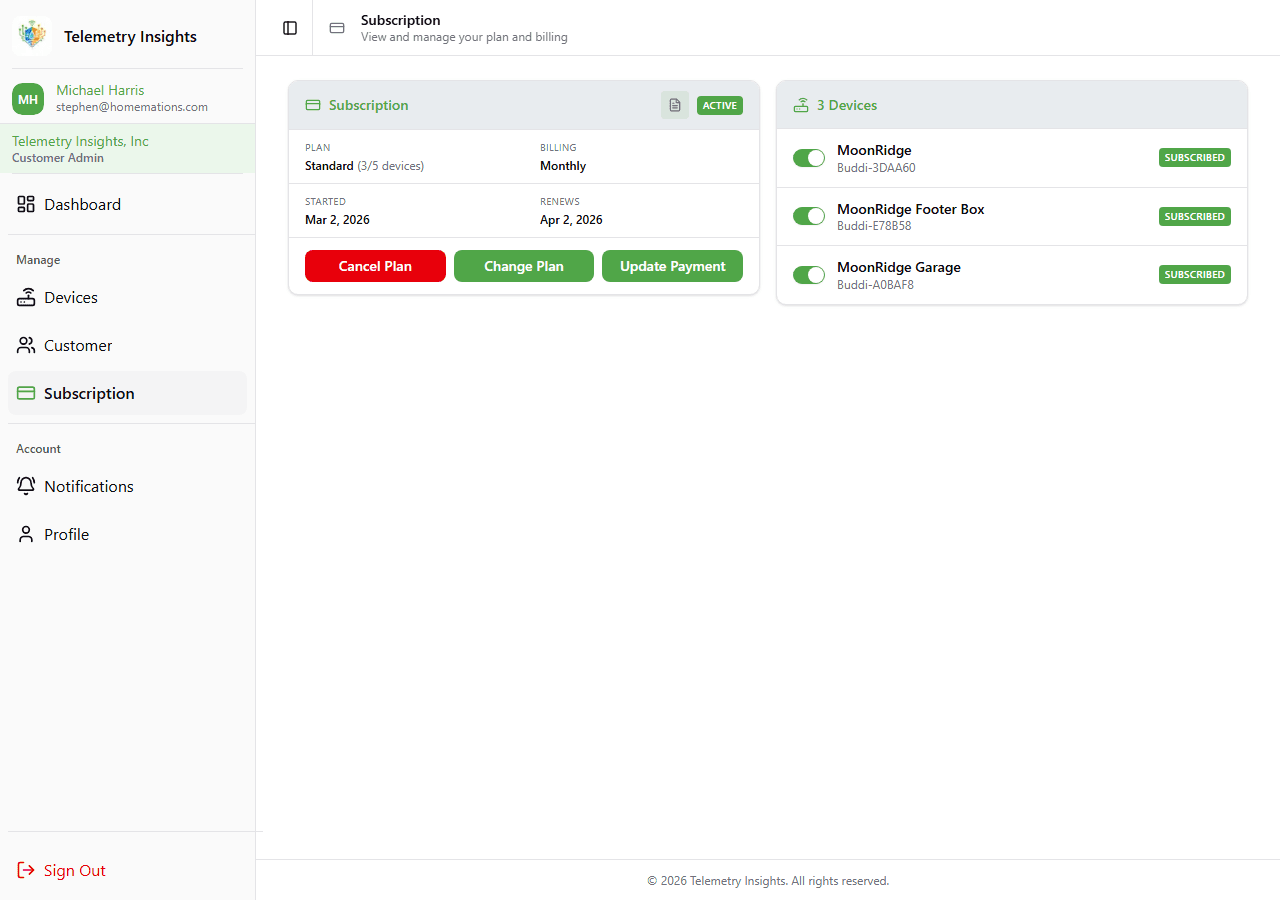The image size is (1280, 900).
Task: Open the Notifications section
Action: click(x=88, y=486)
